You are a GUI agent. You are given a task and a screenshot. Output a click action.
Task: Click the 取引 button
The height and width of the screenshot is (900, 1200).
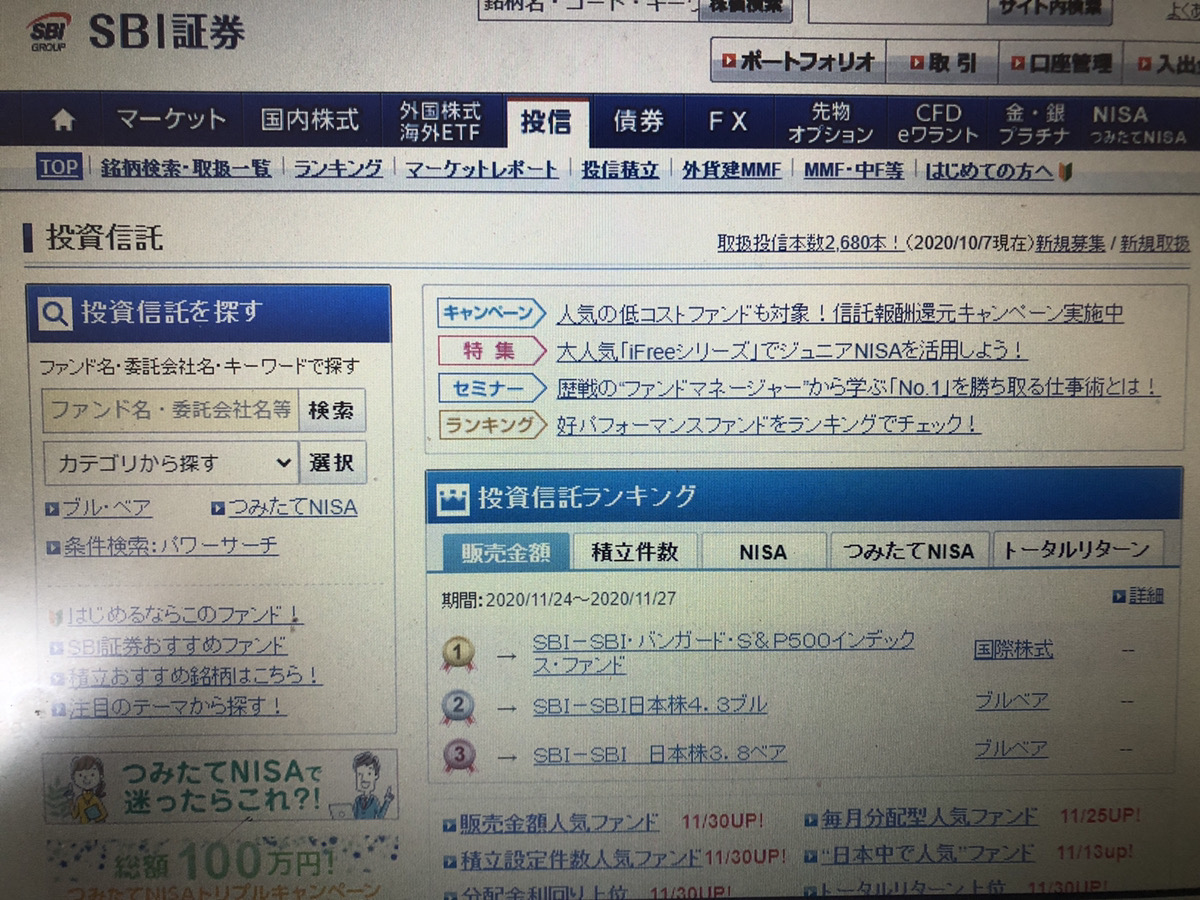tap(942, 63)
